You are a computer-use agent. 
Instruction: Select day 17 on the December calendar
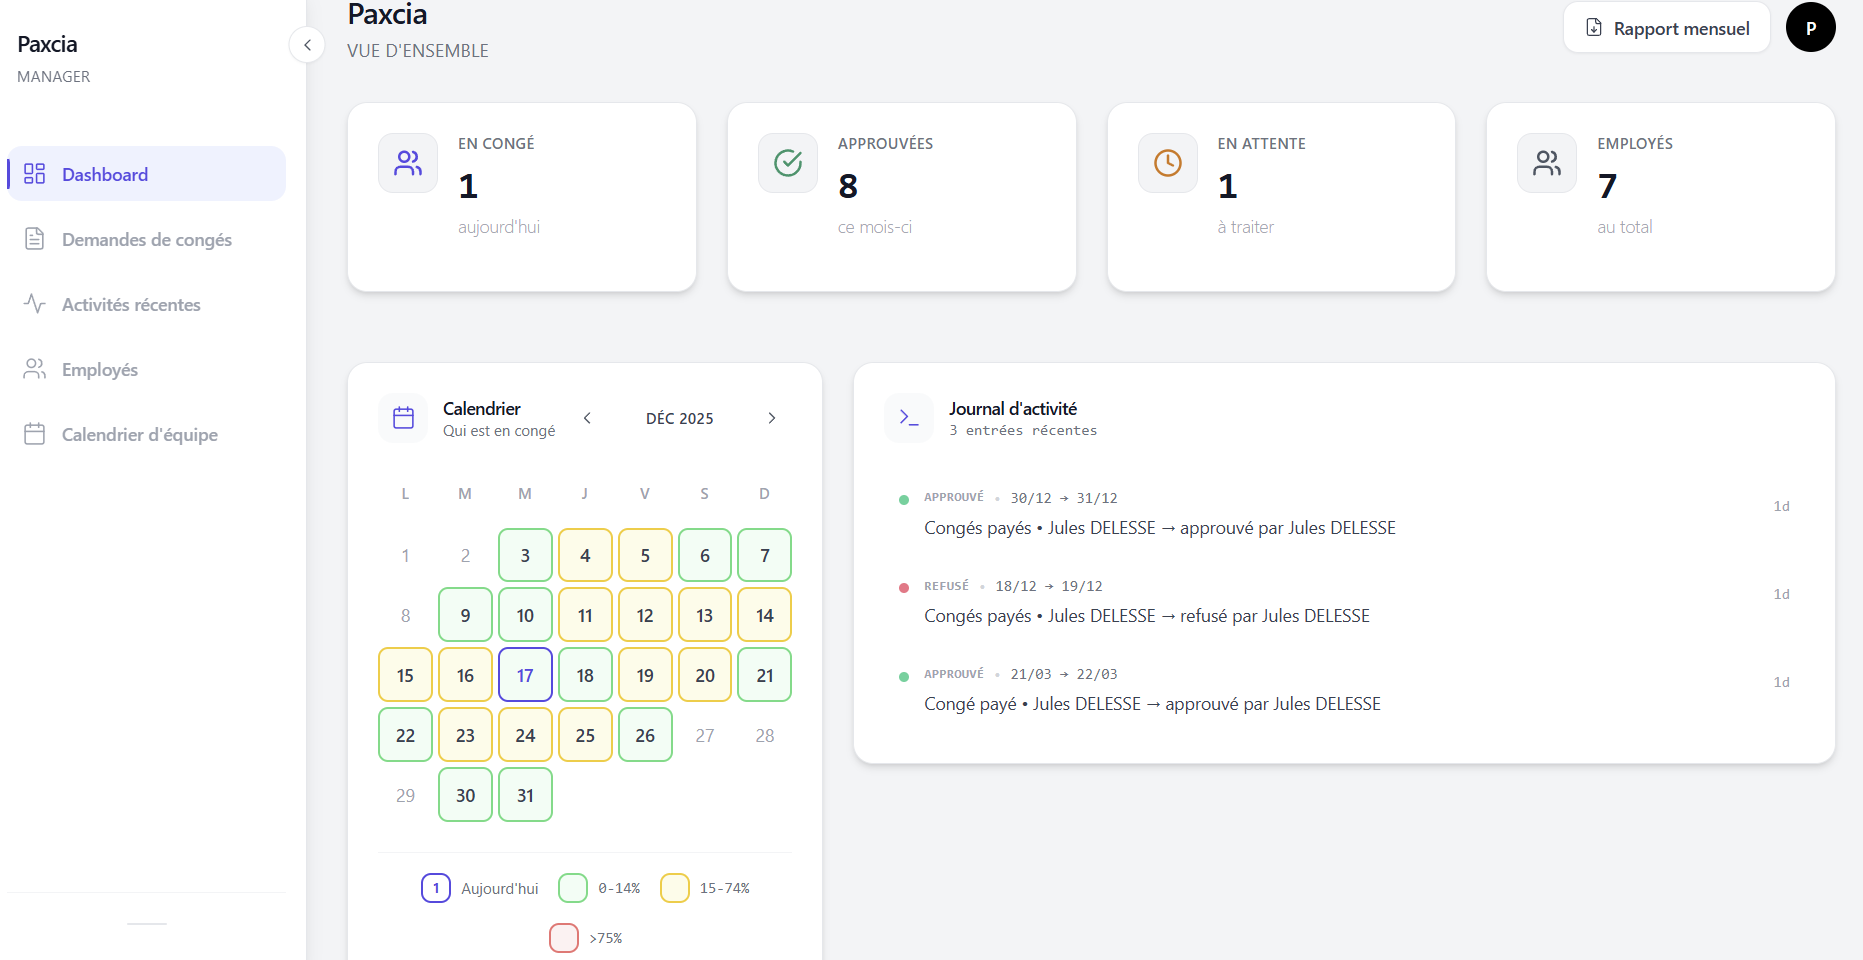point(525,675)
